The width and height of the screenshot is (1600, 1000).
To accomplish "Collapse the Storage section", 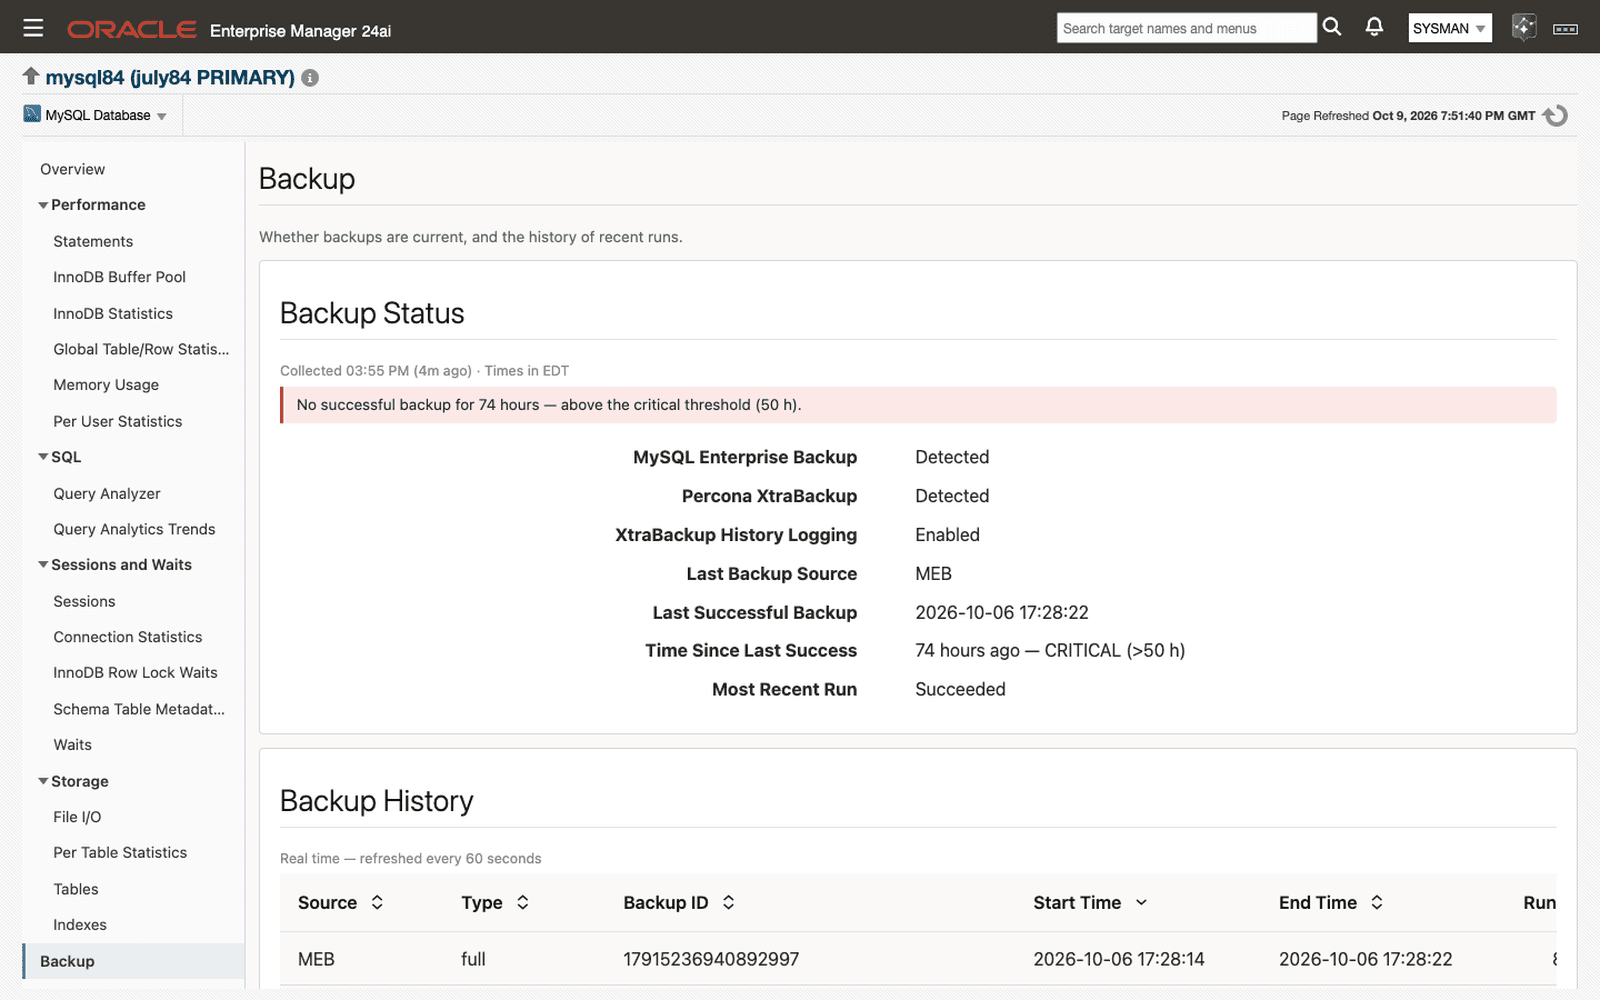I will pyautogui.click(x=43, y=781).
